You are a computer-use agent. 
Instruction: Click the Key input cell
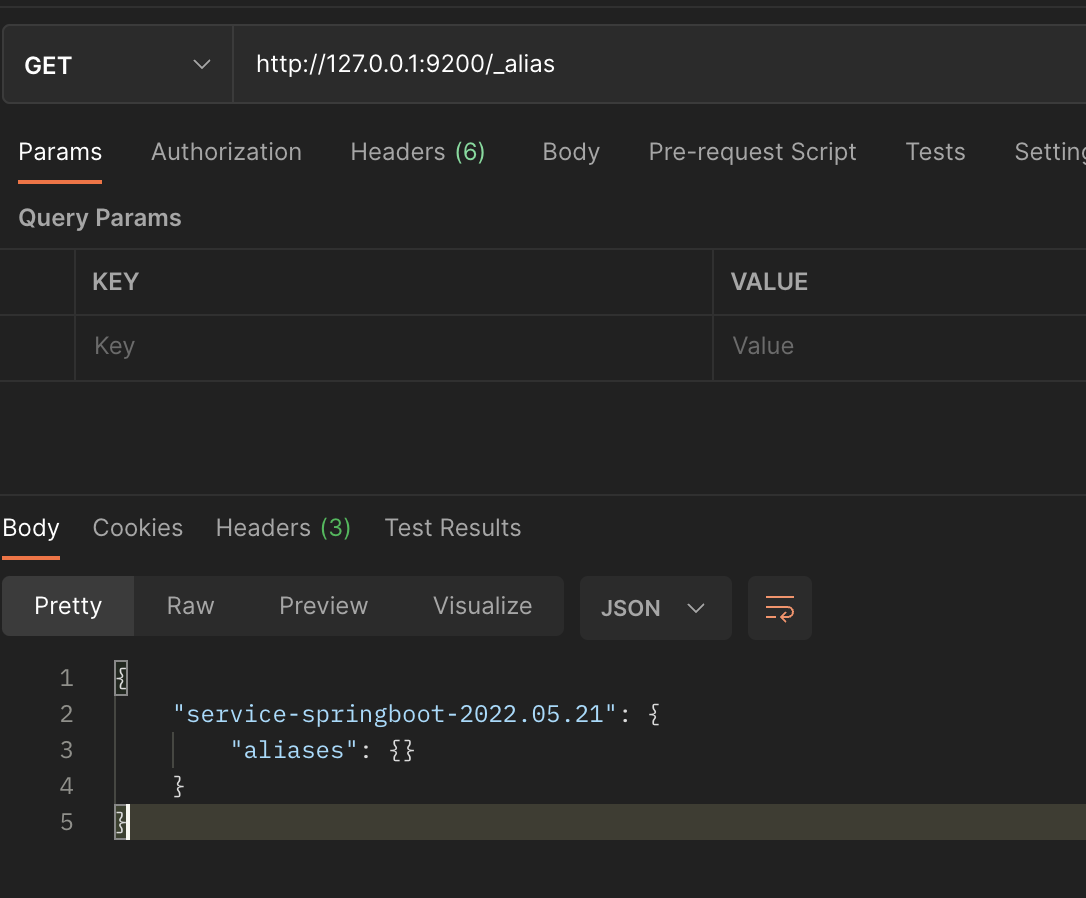pos(392,346)
